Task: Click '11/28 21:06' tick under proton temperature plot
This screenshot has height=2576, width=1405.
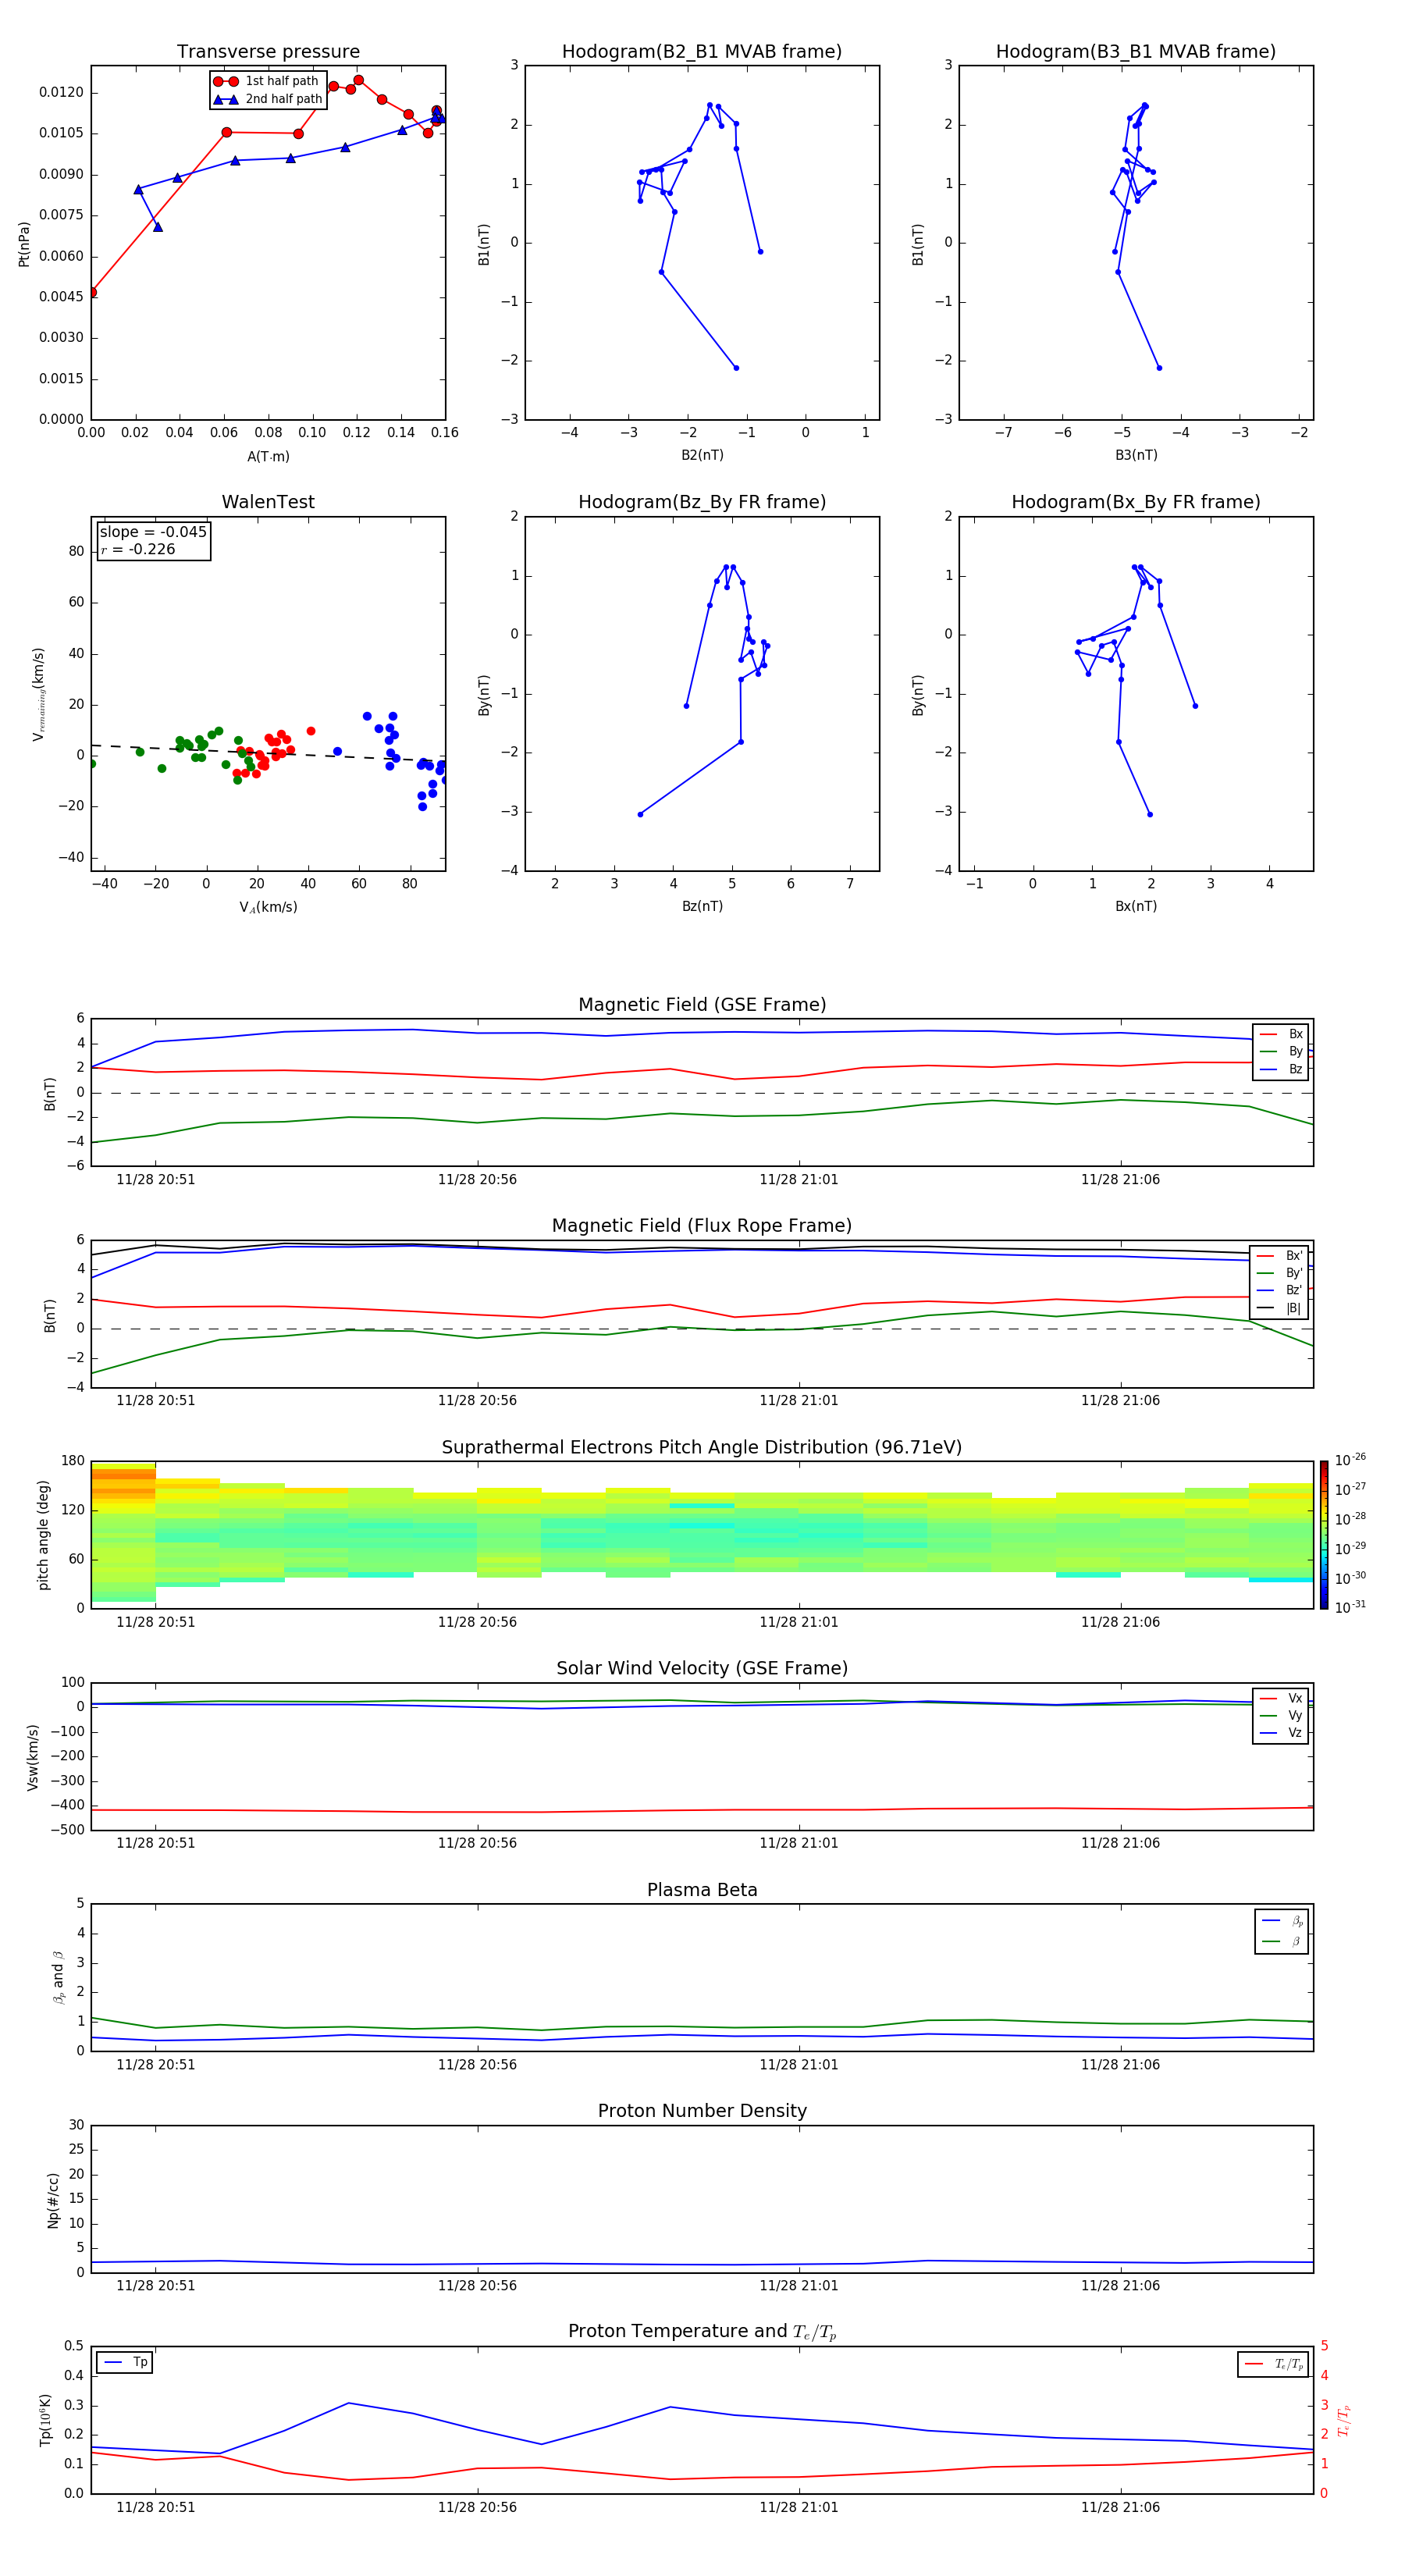Action: [1120, 2507]
